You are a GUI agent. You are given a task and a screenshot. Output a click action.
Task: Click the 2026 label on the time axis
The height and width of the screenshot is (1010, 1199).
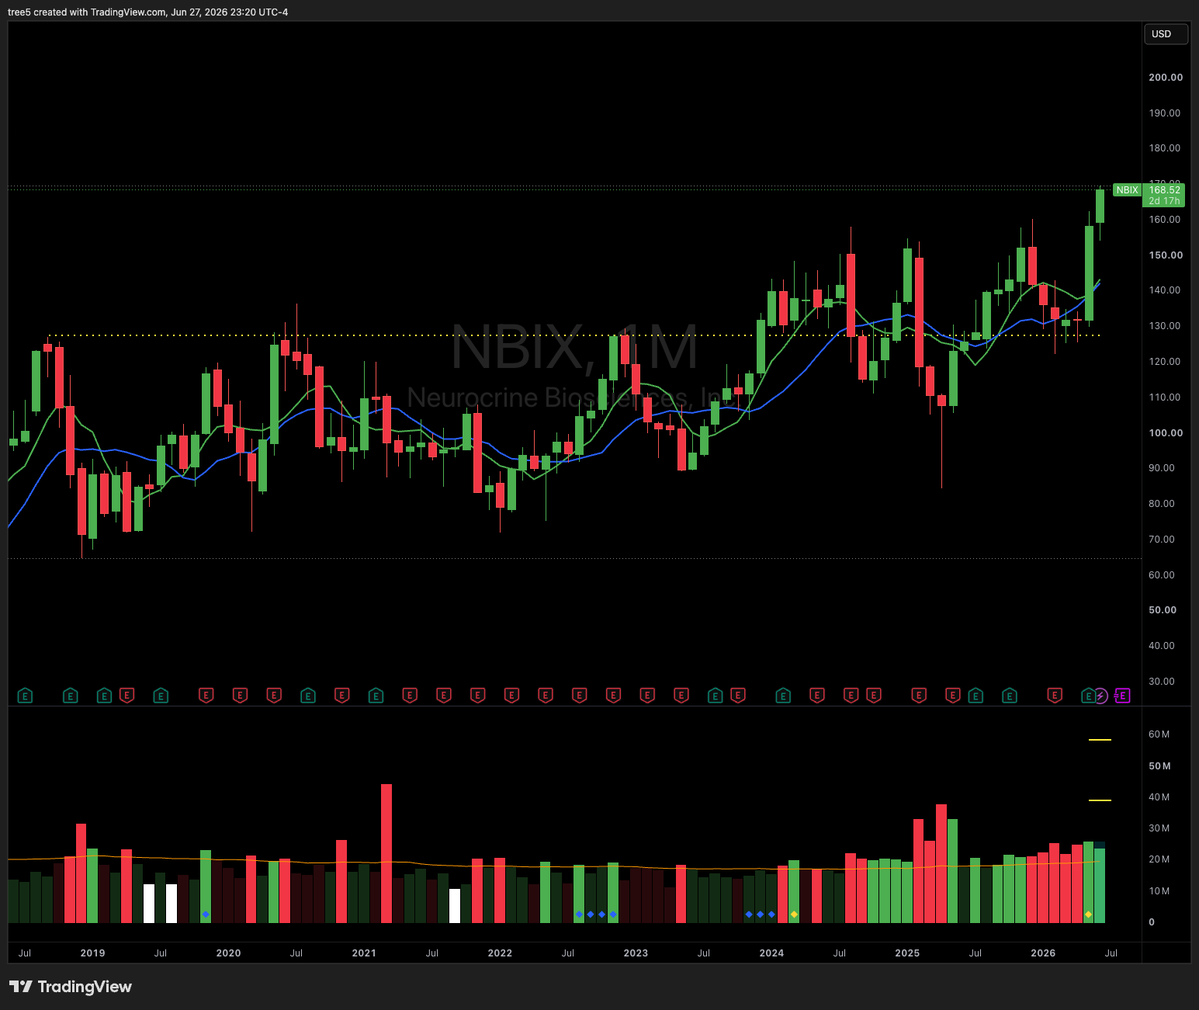coord(1043,953)
